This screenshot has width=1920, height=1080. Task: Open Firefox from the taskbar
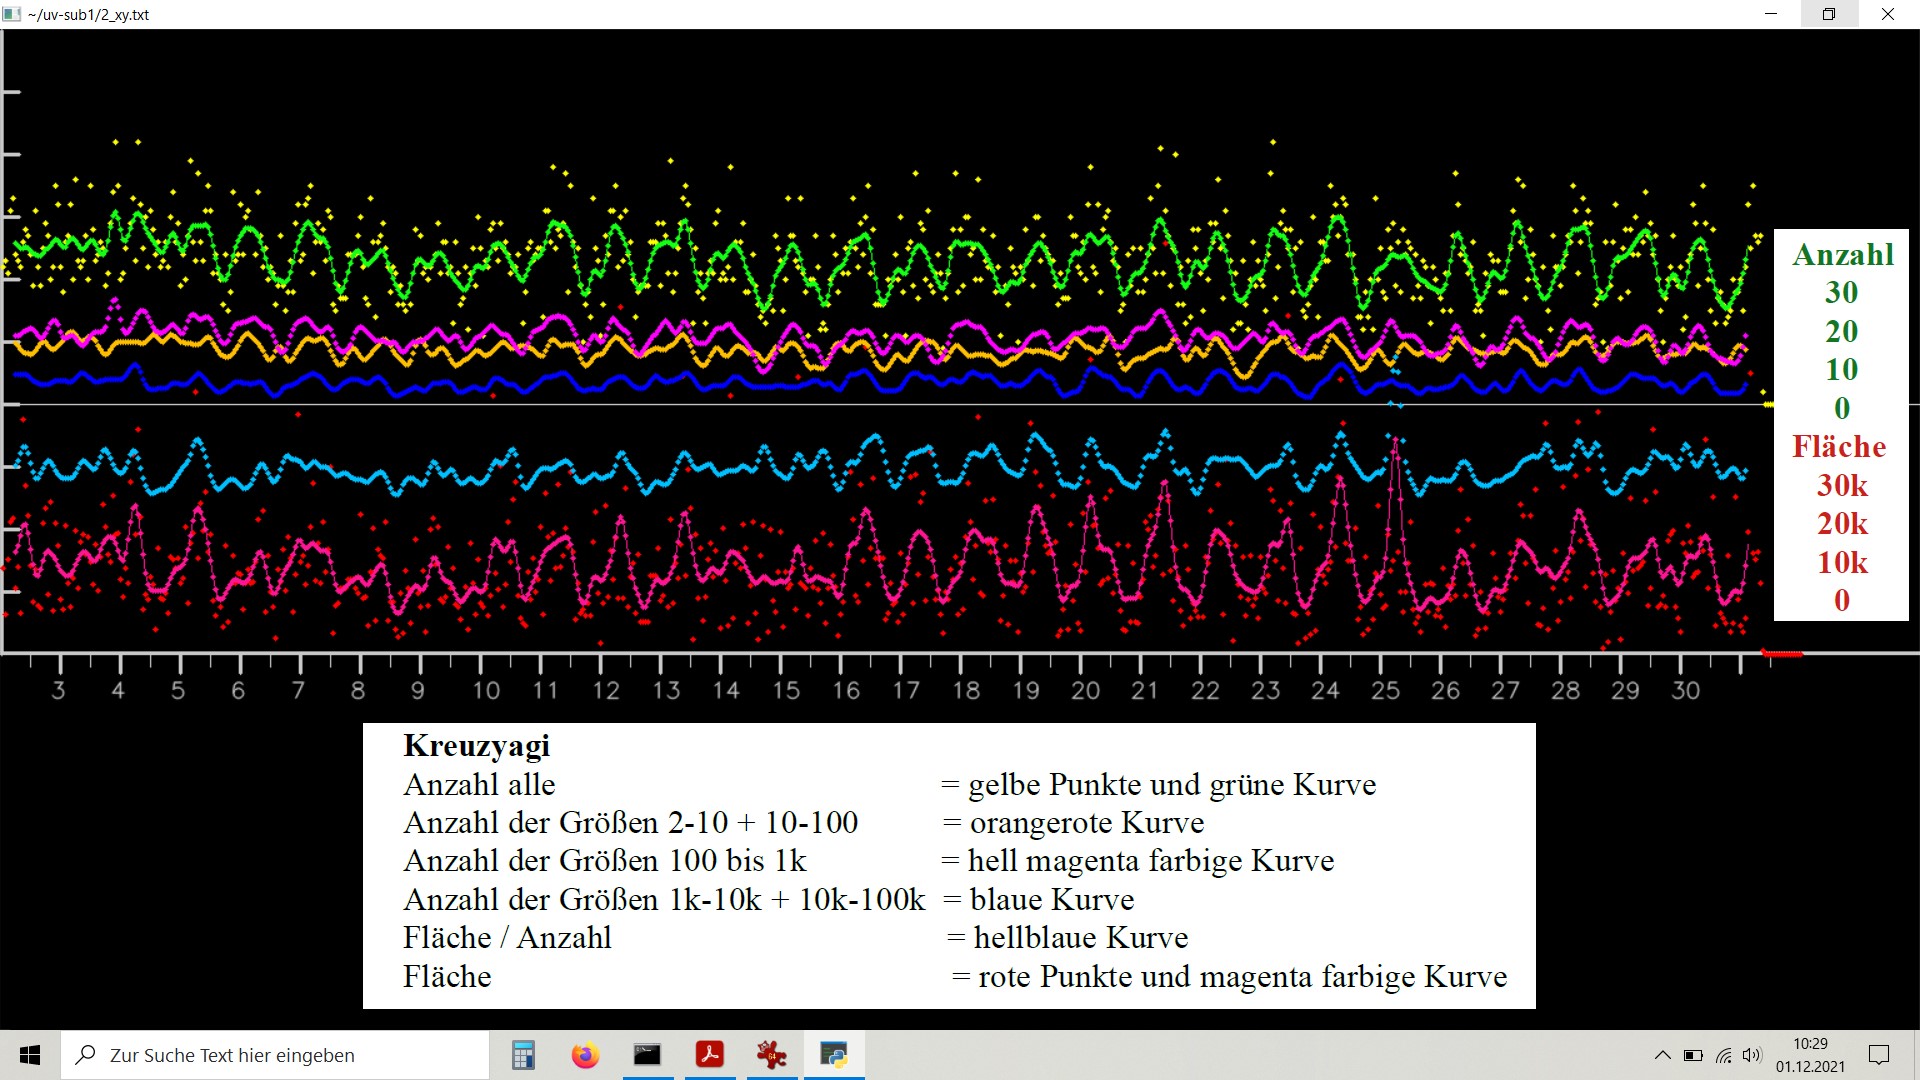[585, 1055]
